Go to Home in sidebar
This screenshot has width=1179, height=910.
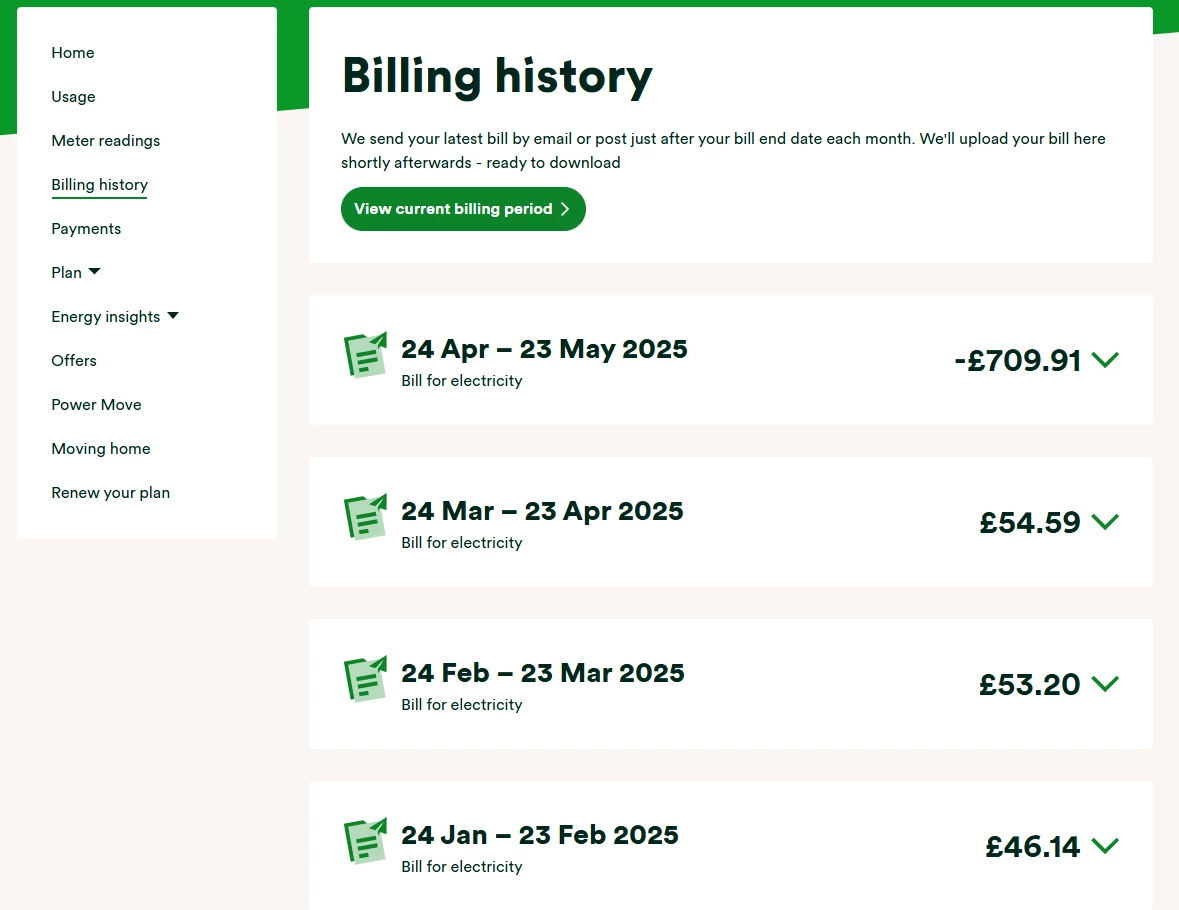click(73, 53)
